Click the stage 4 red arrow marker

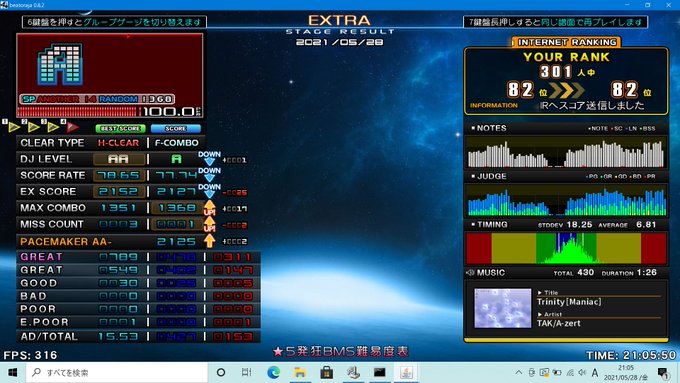coord(72,127)
